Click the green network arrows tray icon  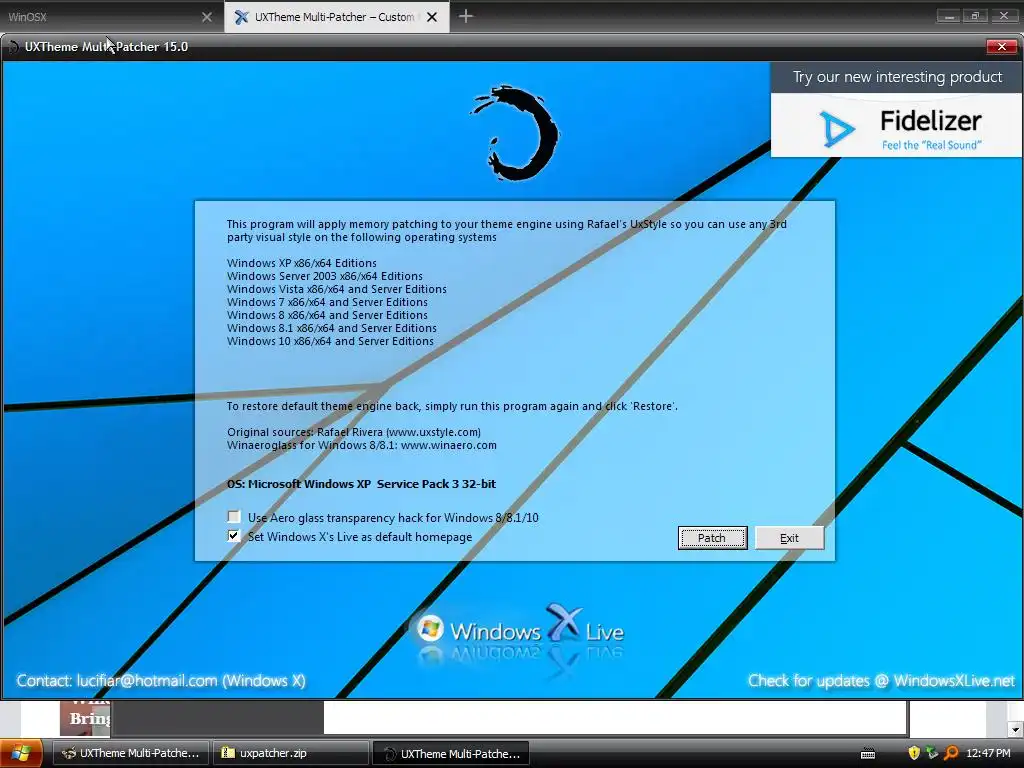[x=932, y=753]
